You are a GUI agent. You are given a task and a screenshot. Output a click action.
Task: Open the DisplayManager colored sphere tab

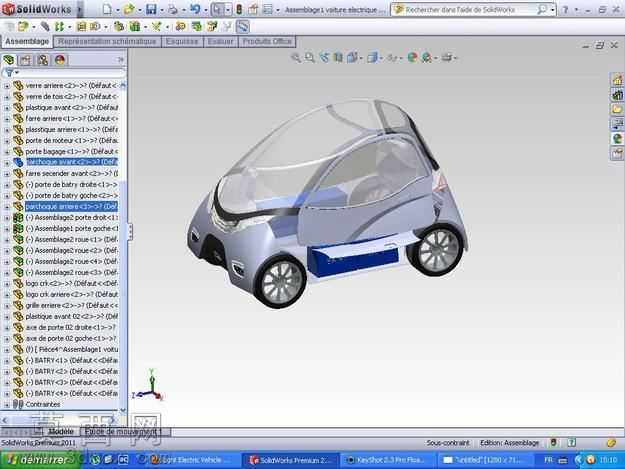tap(60, 60)
